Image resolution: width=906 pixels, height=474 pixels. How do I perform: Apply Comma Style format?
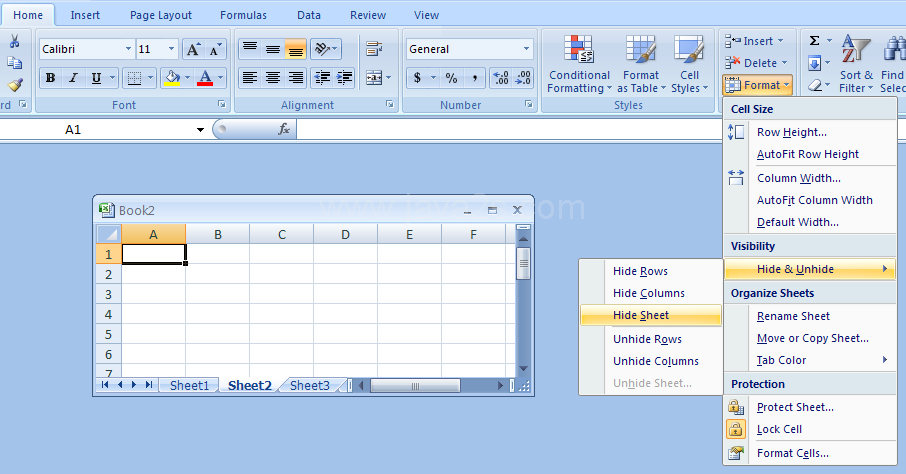474,77
